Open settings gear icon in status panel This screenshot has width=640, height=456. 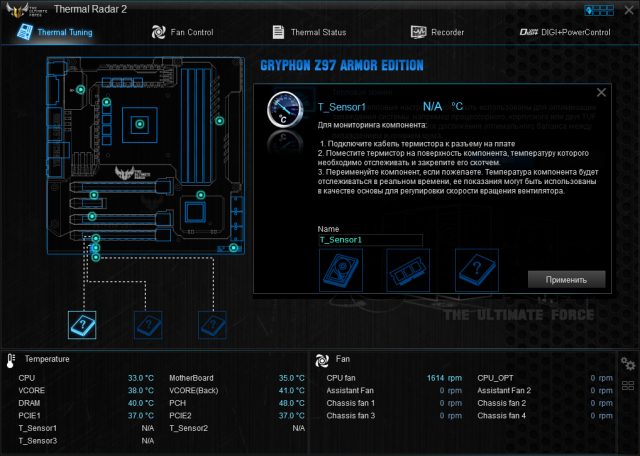(x=628, y=363)
